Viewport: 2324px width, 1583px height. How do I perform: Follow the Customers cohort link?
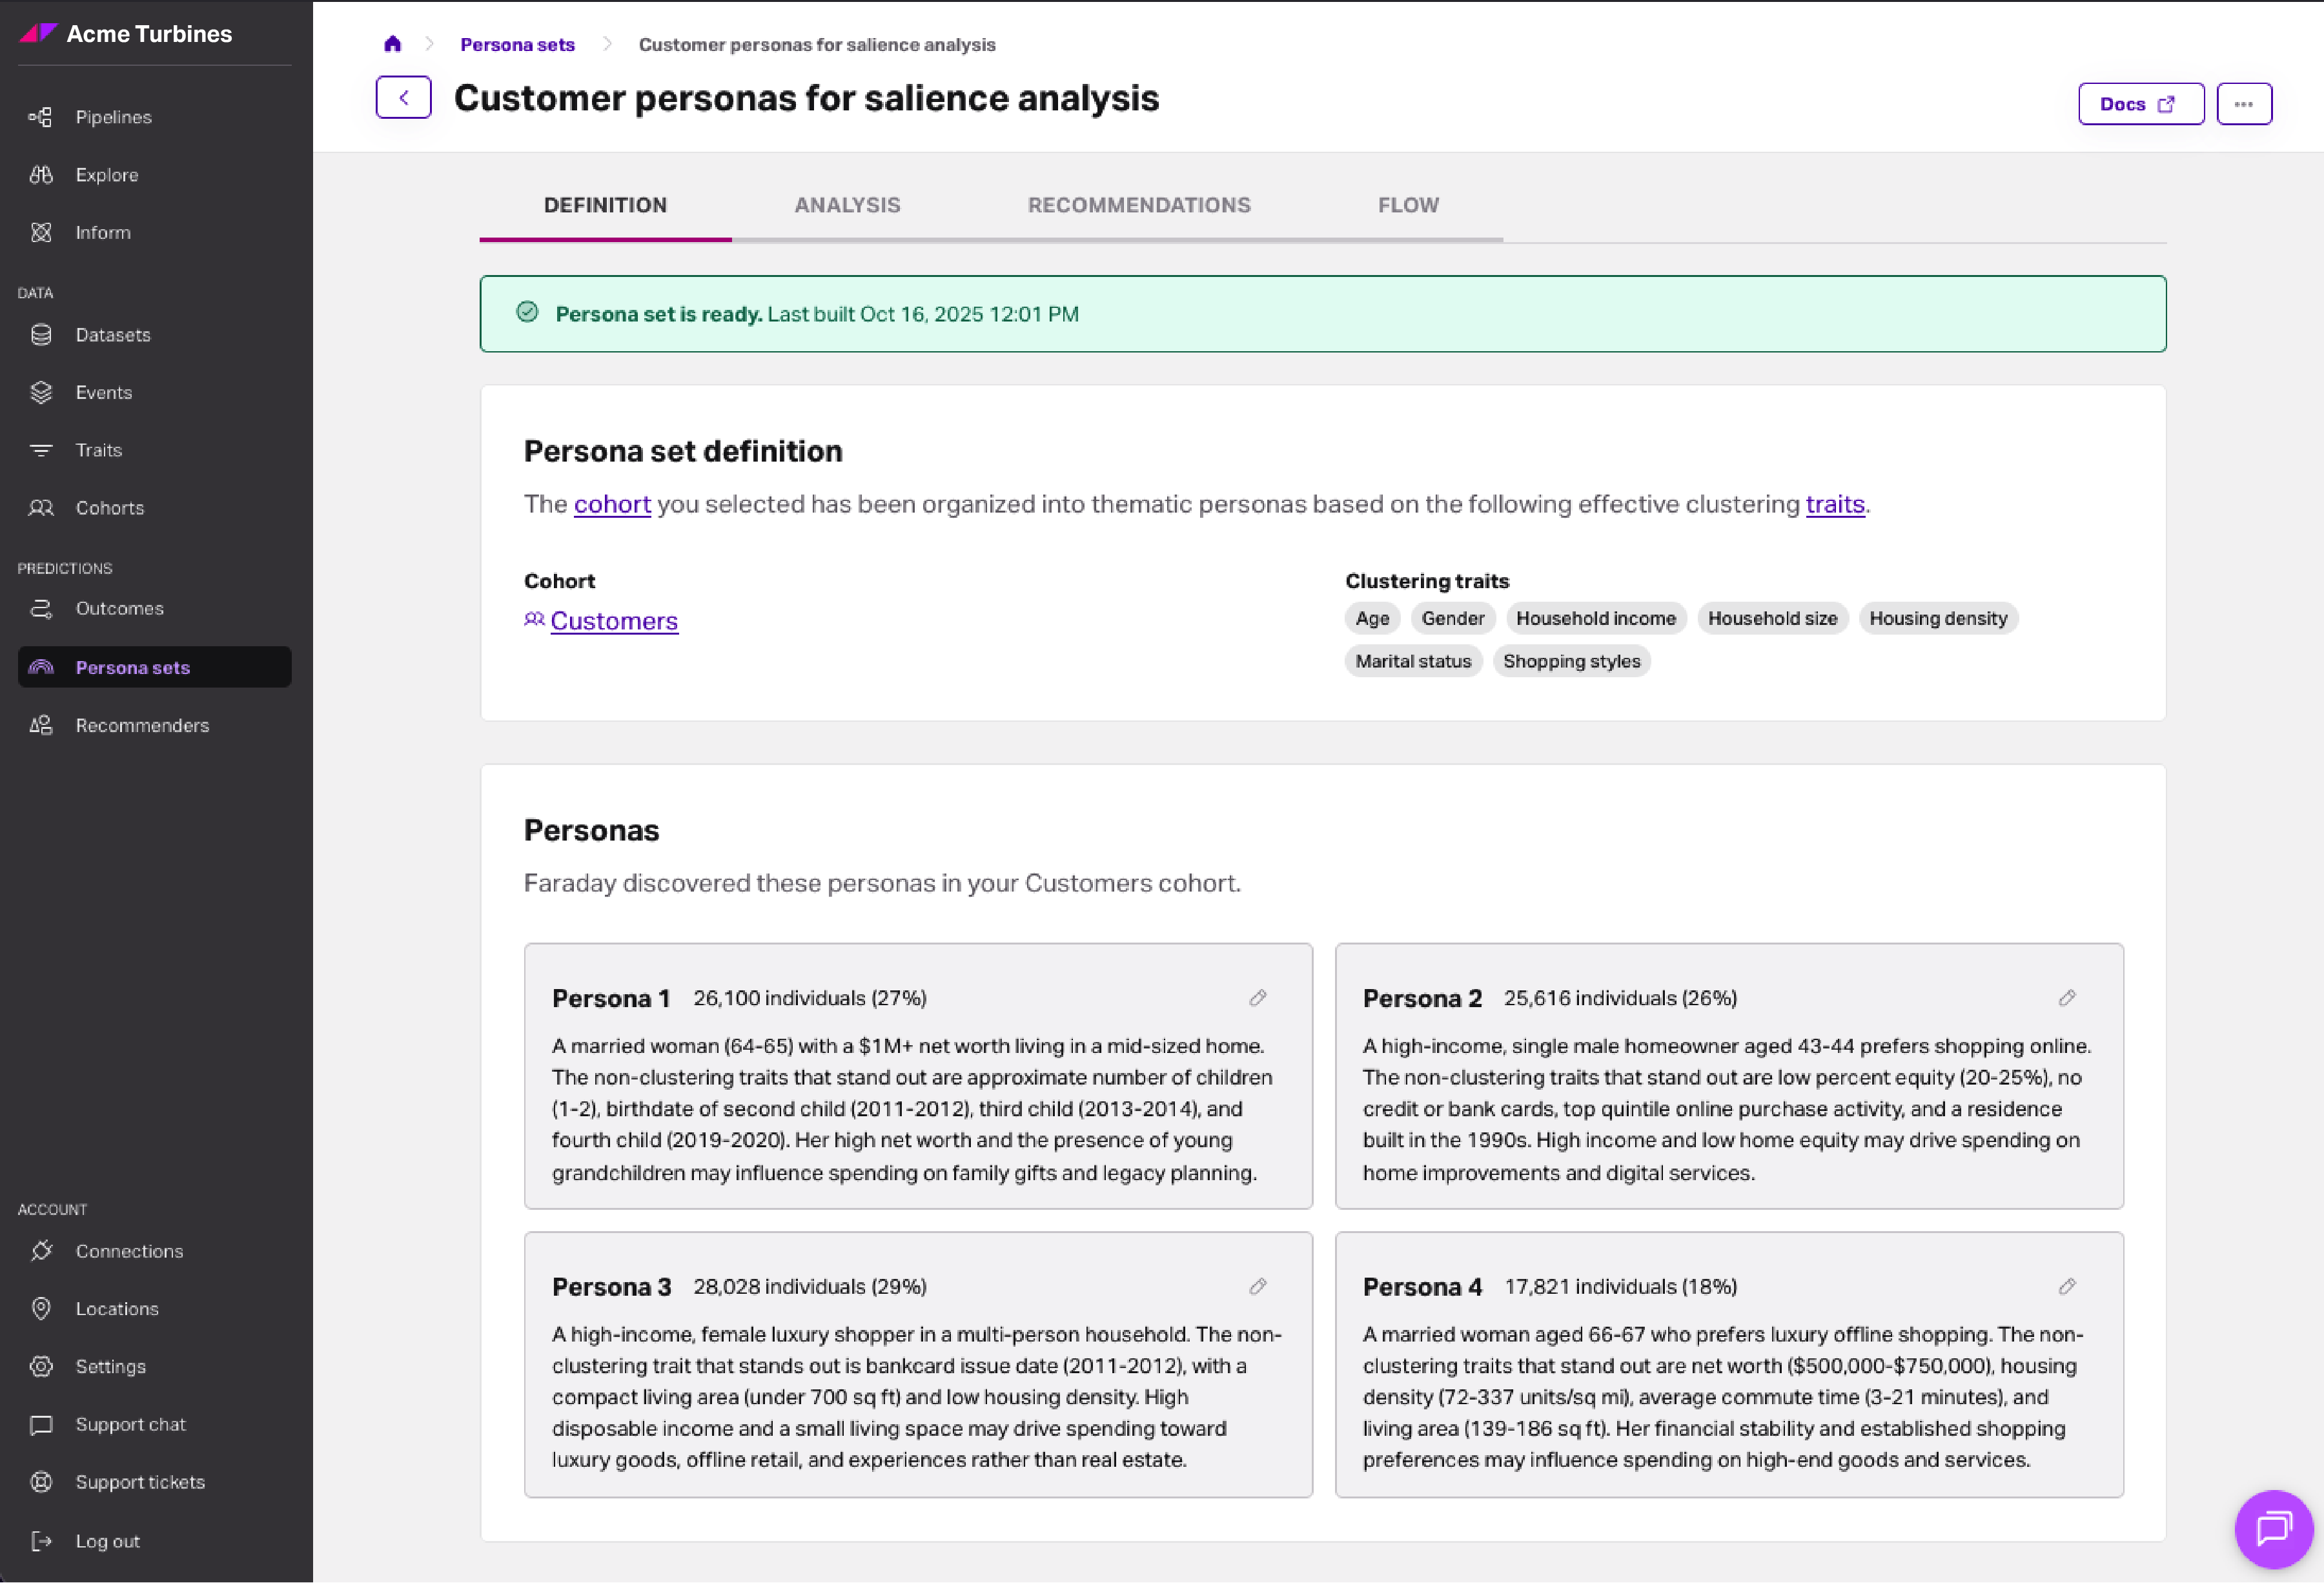tap(613, 621)
